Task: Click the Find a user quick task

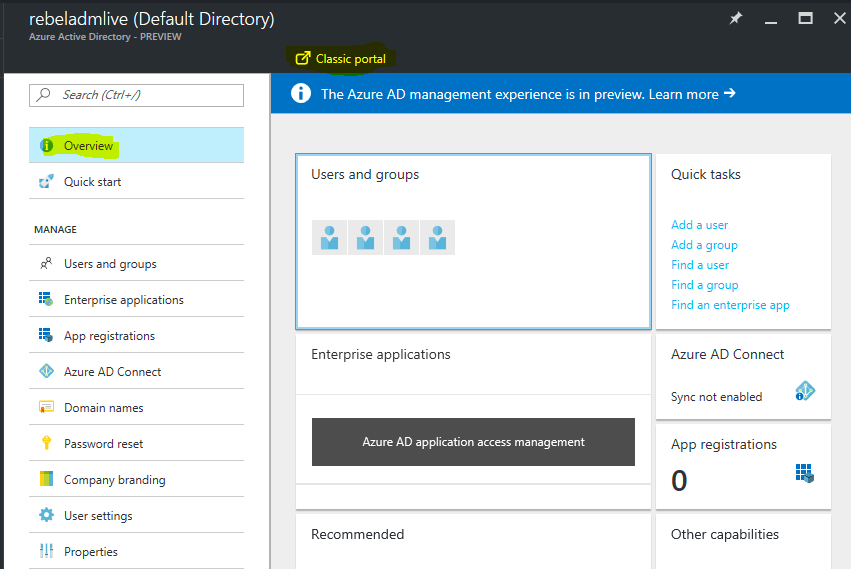Action: click(x=700, y=265)
